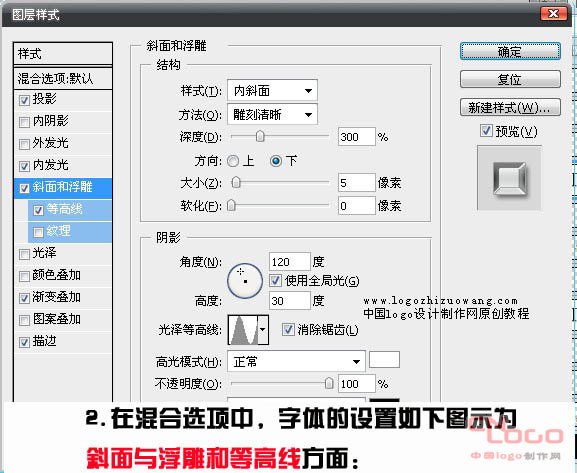Viewport: 577px width, 473px height.
Task: Expand the 高光模式 highlight mode dropdown
Action: click(x=296, y=361)
